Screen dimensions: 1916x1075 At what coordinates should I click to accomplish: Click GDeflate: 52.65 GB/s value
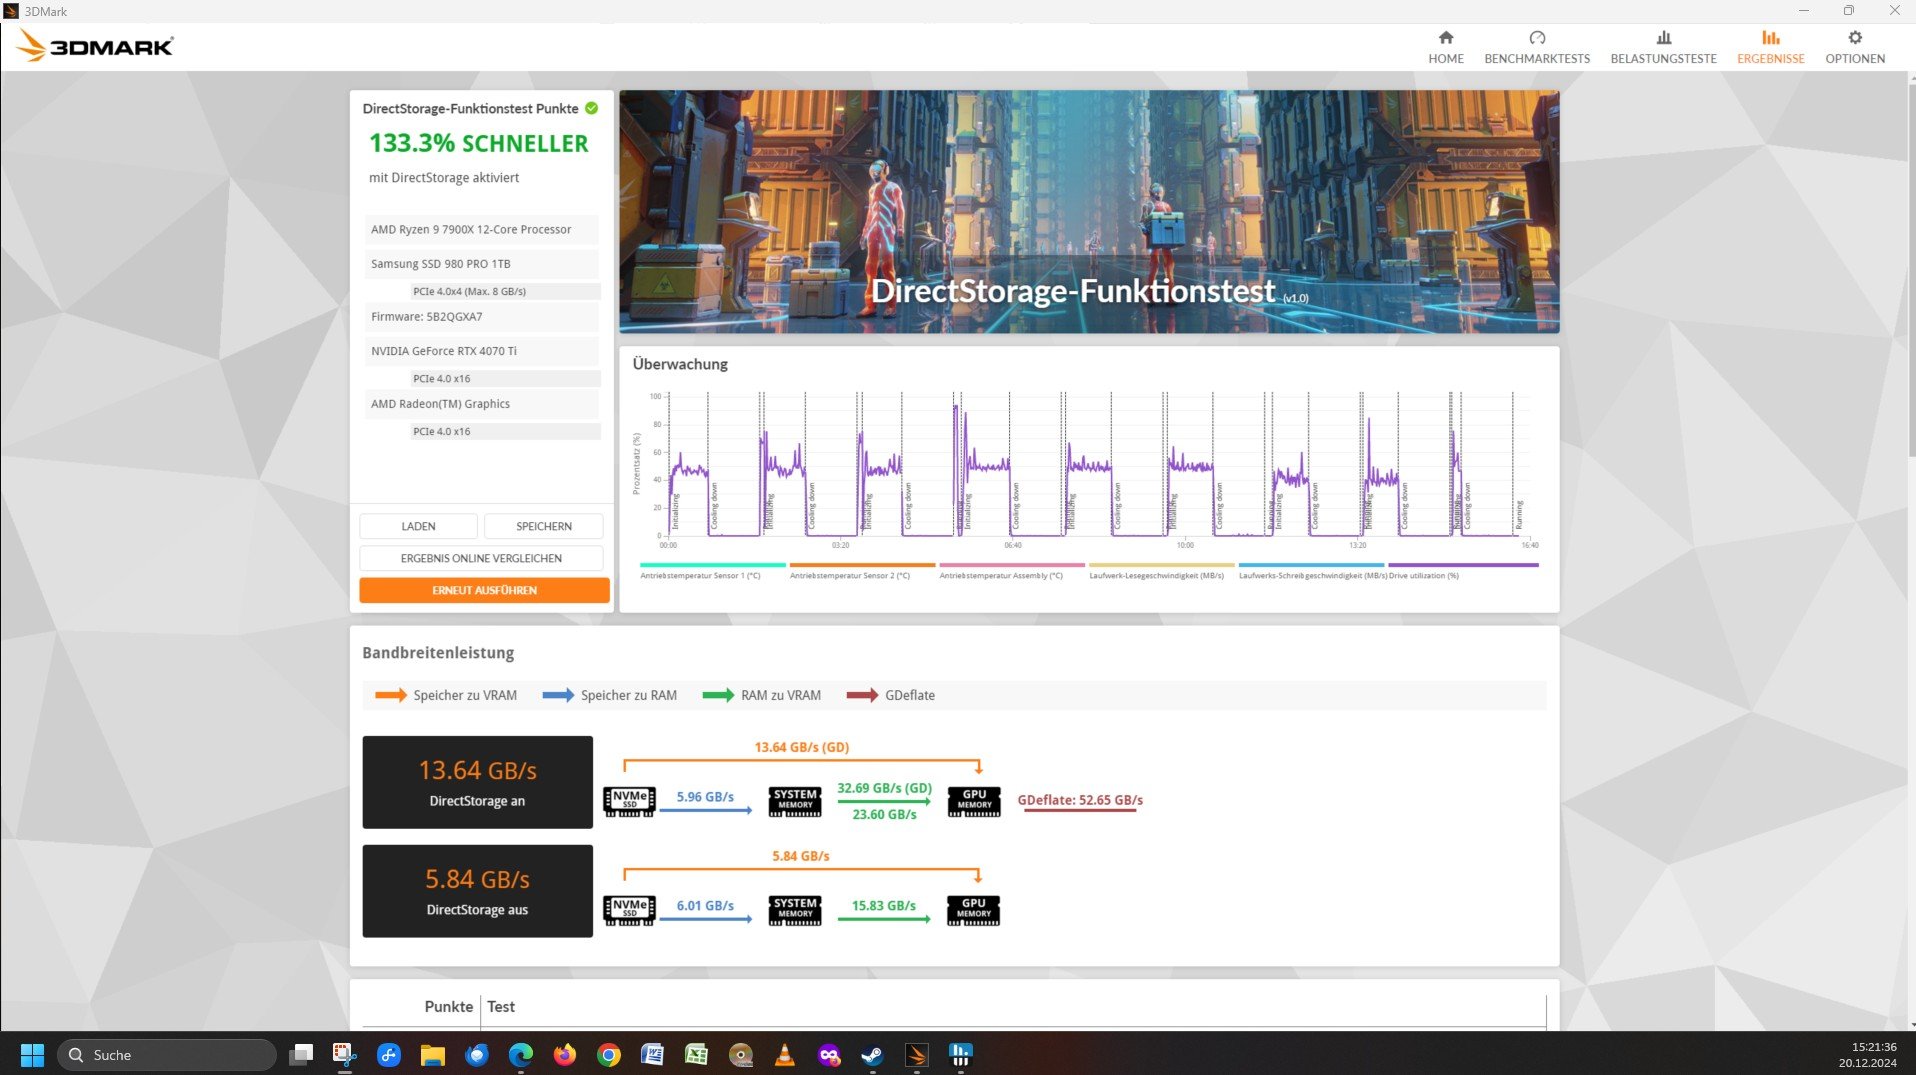point(1080,800)
